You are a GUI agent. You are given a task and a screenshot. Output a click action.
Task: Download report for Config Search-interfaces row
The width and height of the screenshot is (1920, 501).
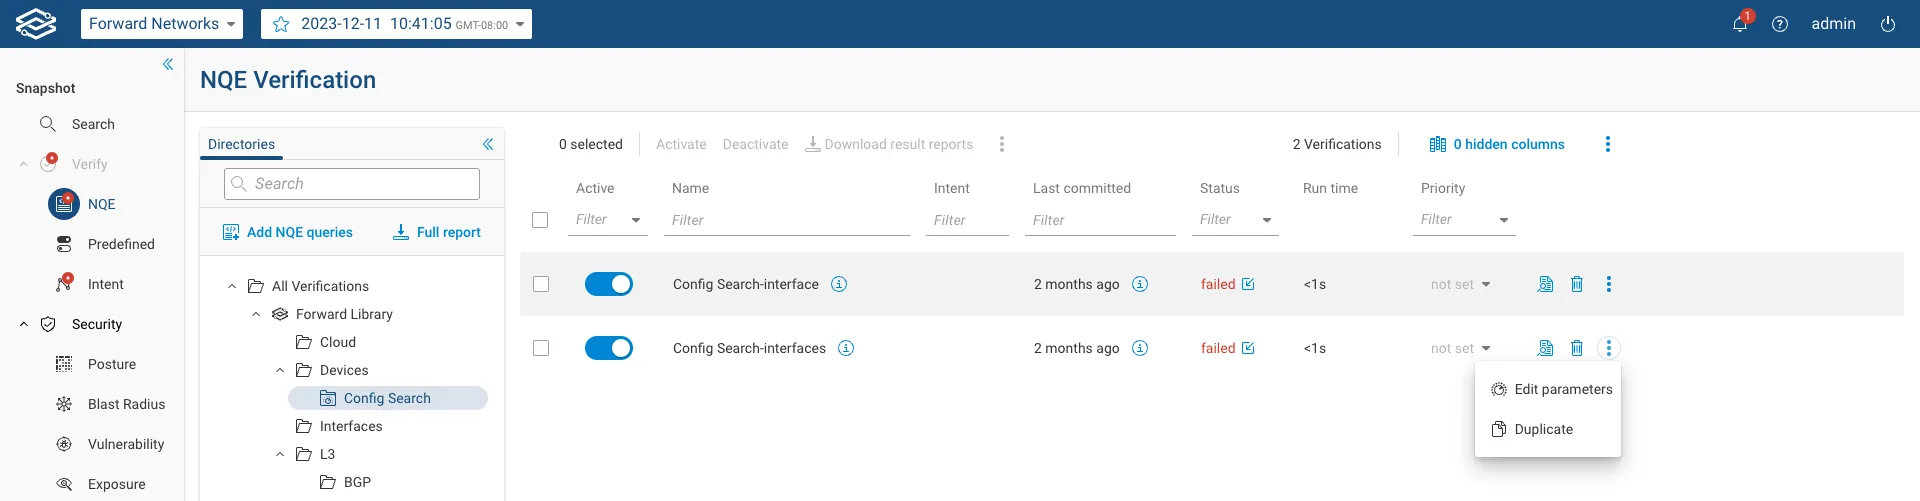click(1545, 348)
